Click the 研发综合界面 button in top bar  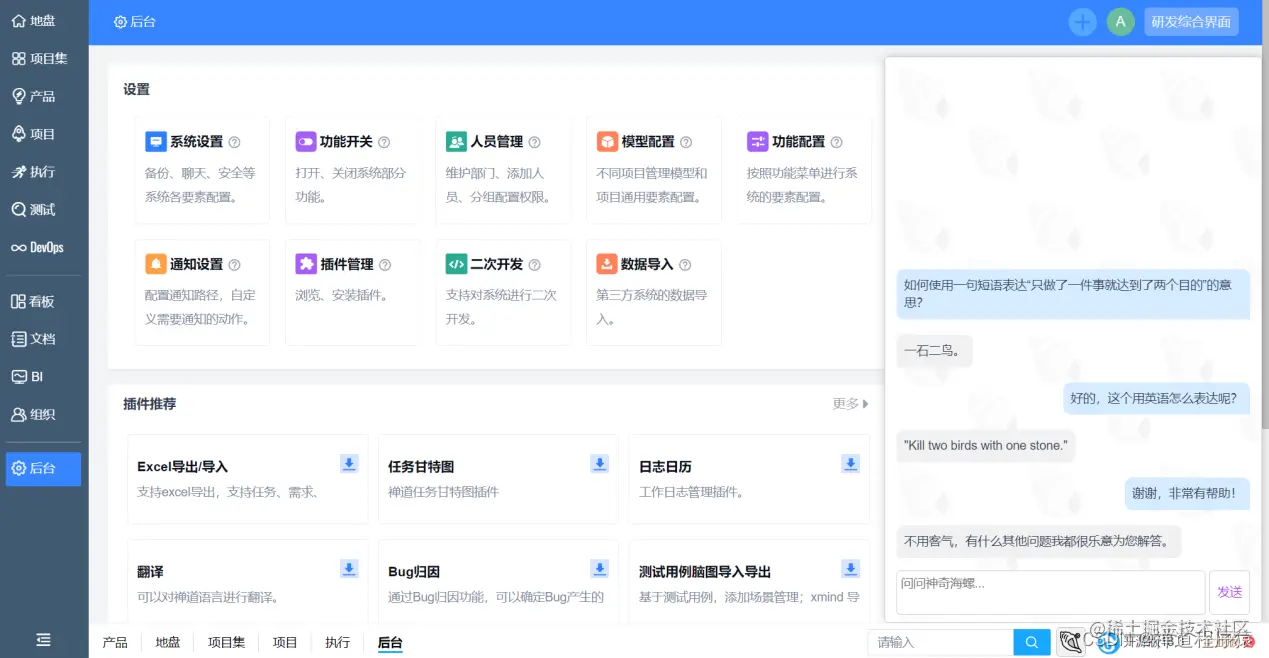tap(1191, 21)
